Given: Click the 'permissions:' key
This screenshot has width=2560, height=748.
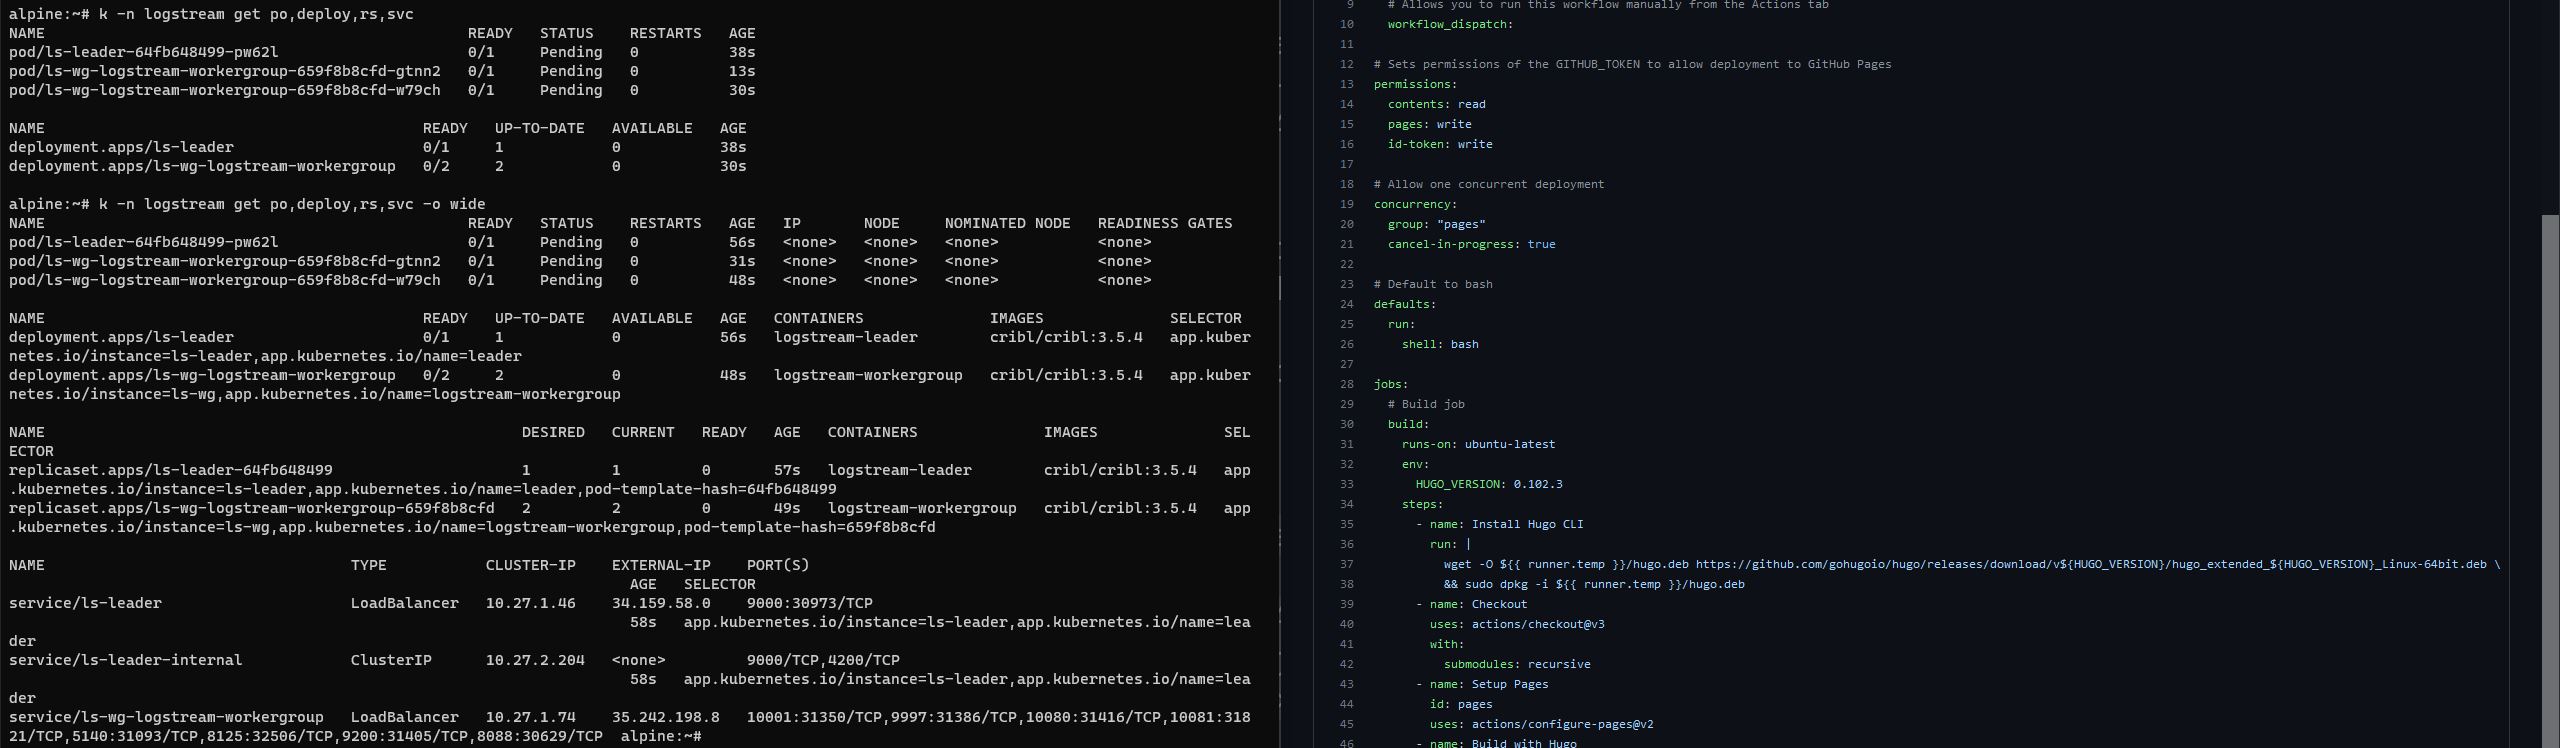Looking at the screenshot, I should (1415, 84).
